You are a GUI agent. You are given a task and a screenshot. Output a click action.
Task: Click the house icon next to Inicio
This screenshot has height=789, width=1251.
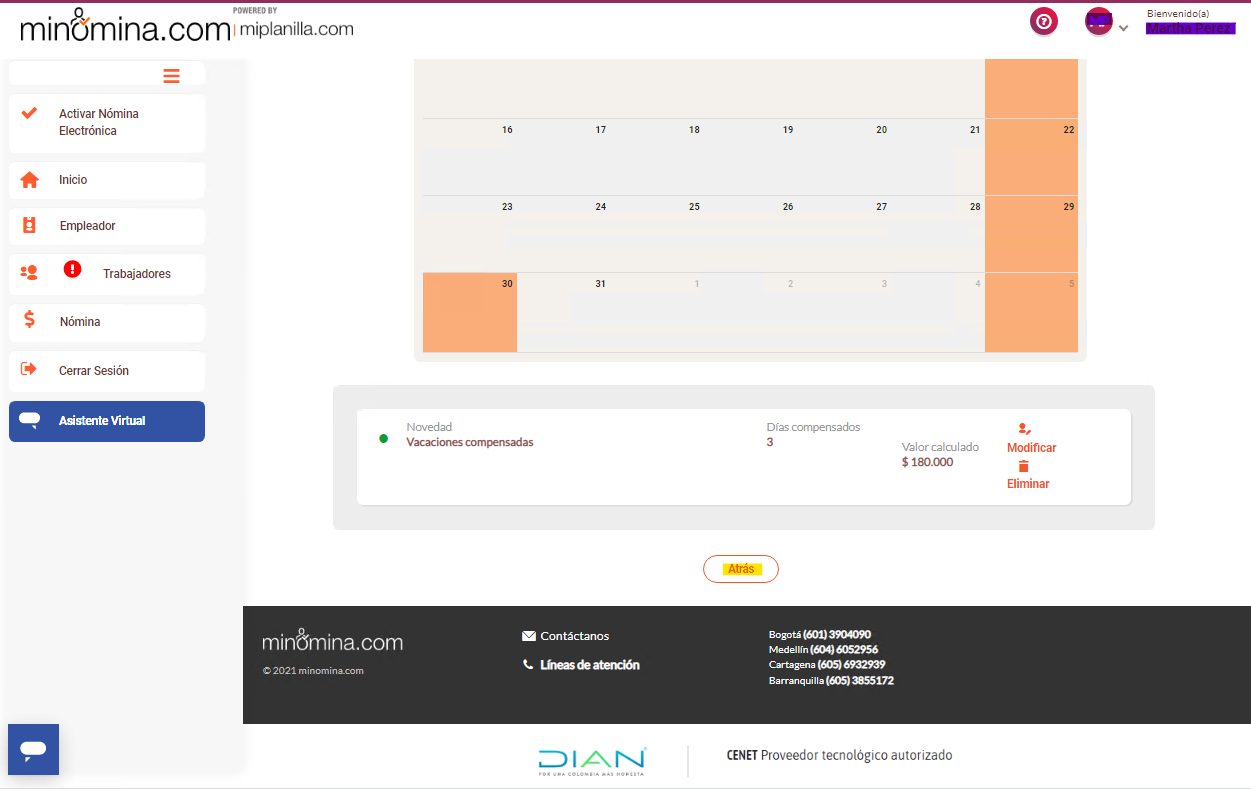tap(30, 180)
